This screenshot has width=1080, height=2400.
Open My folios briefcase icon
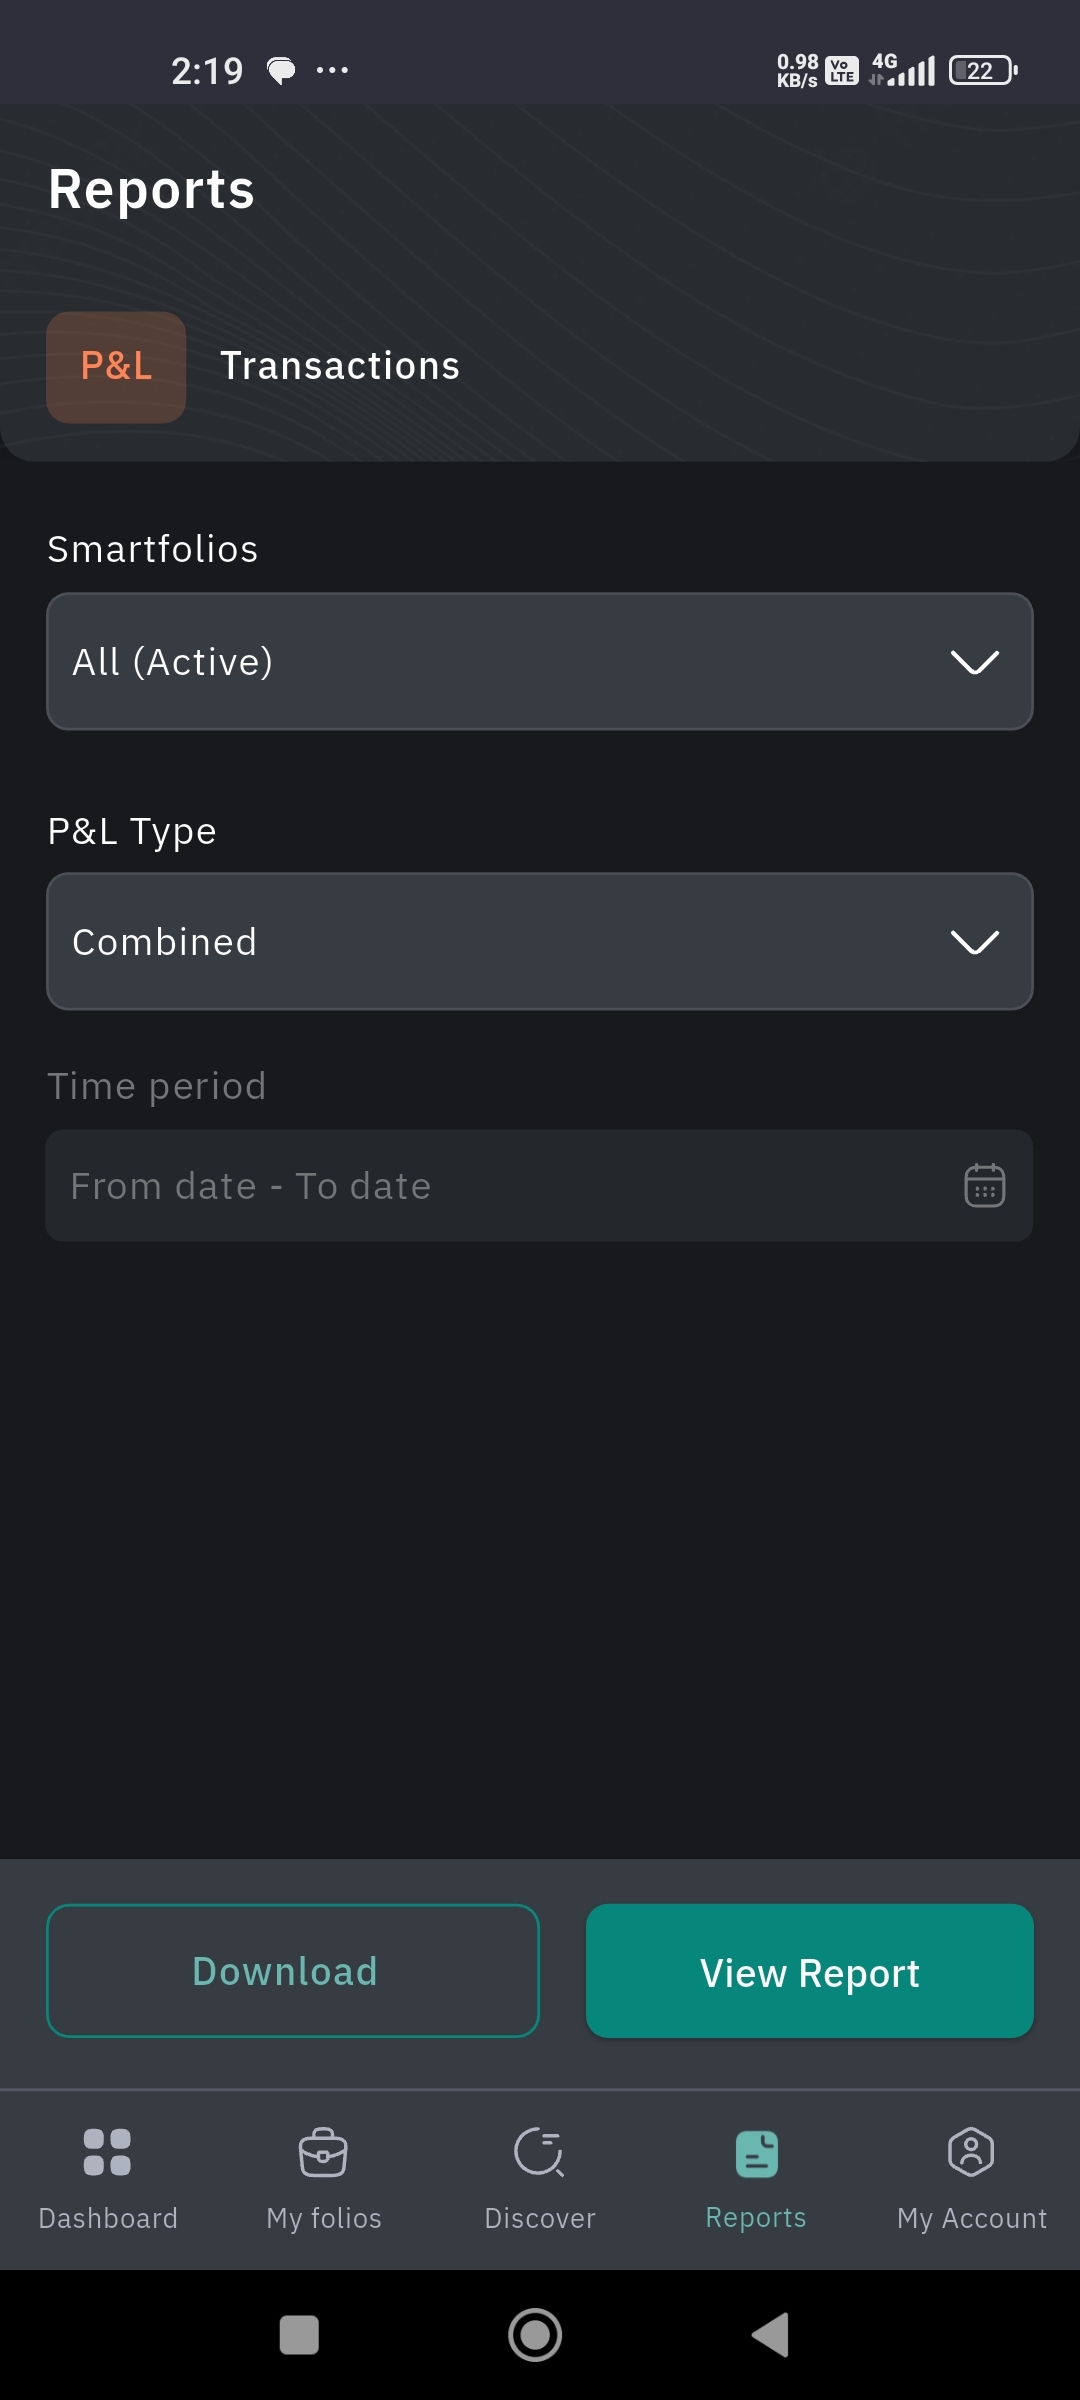(x=323, y=2152)
